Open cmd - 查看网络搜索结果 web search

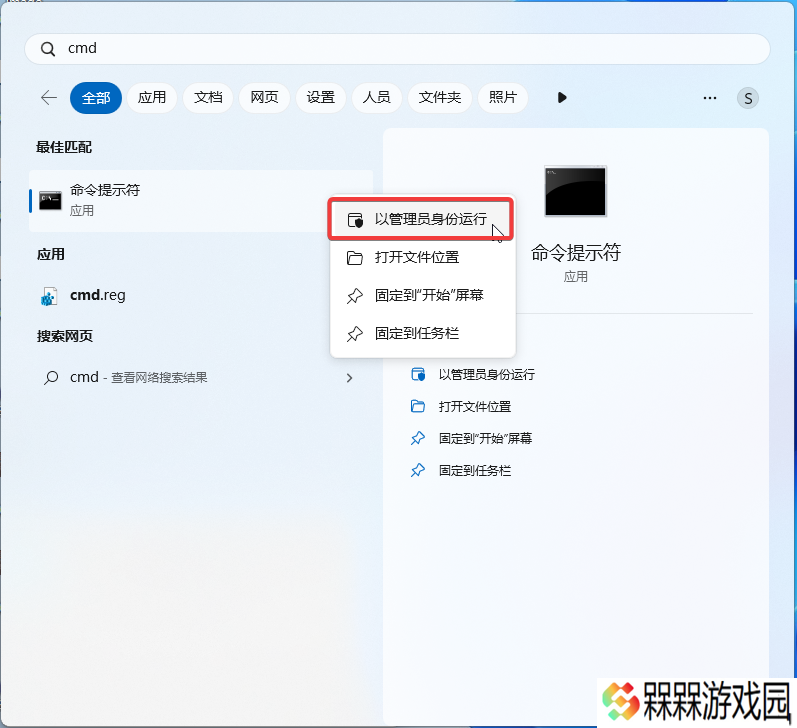click(201, 378)
